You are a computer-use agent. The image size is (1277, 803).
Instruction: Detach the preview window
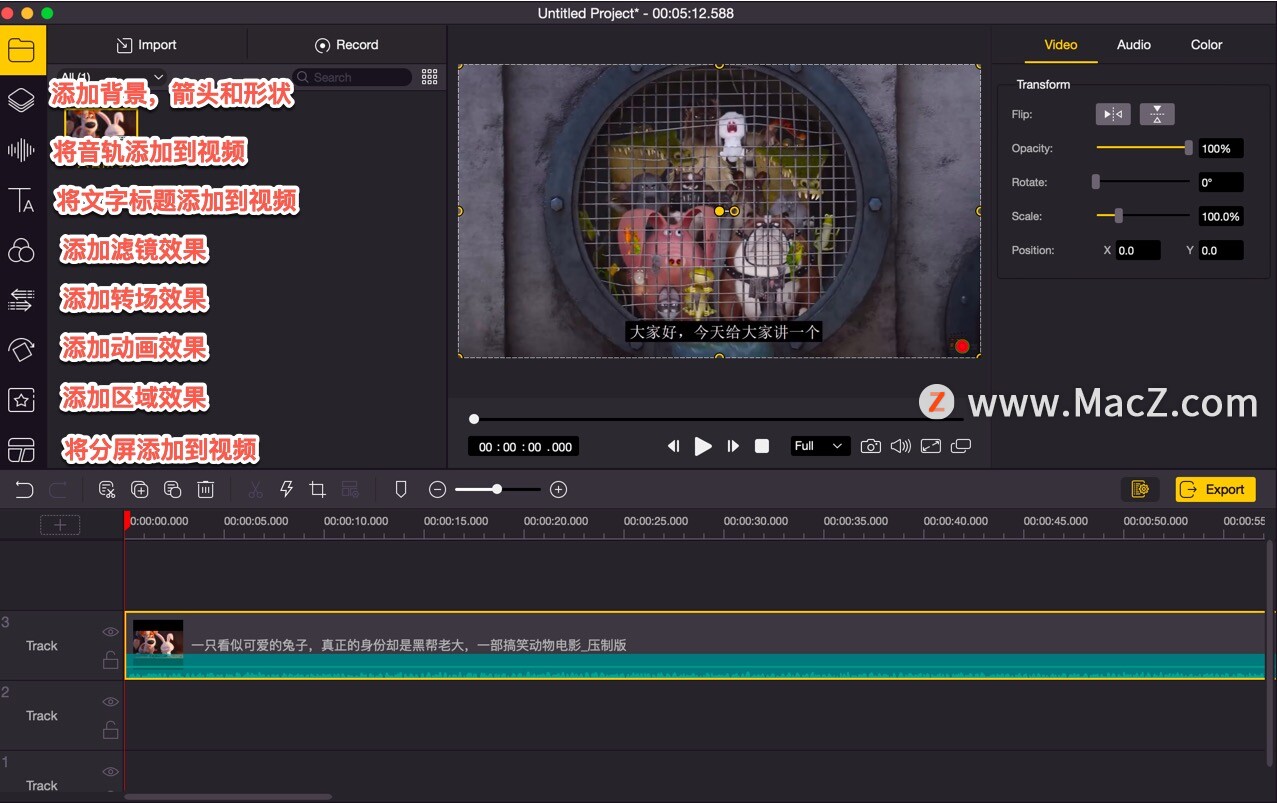(961, 446)
